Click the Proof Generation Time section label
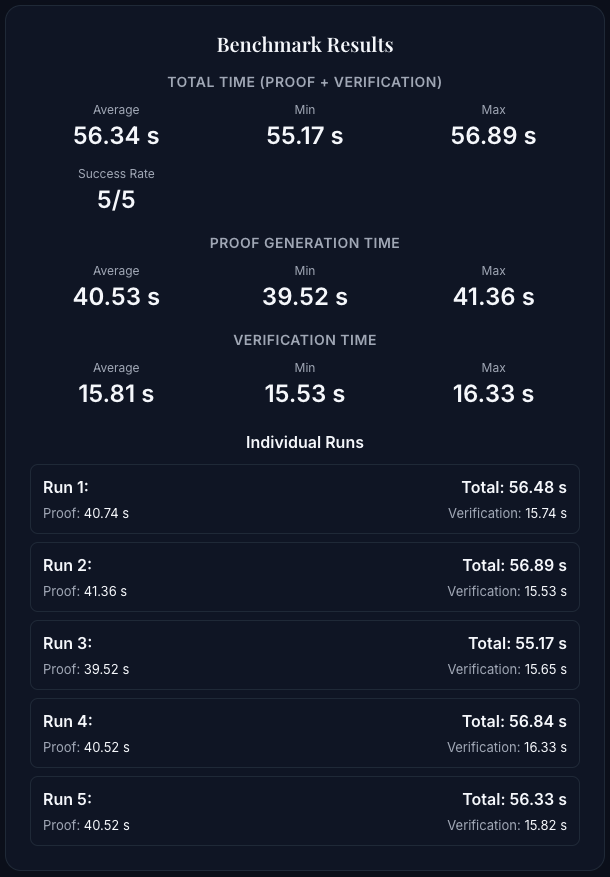 tap(305, 243)
